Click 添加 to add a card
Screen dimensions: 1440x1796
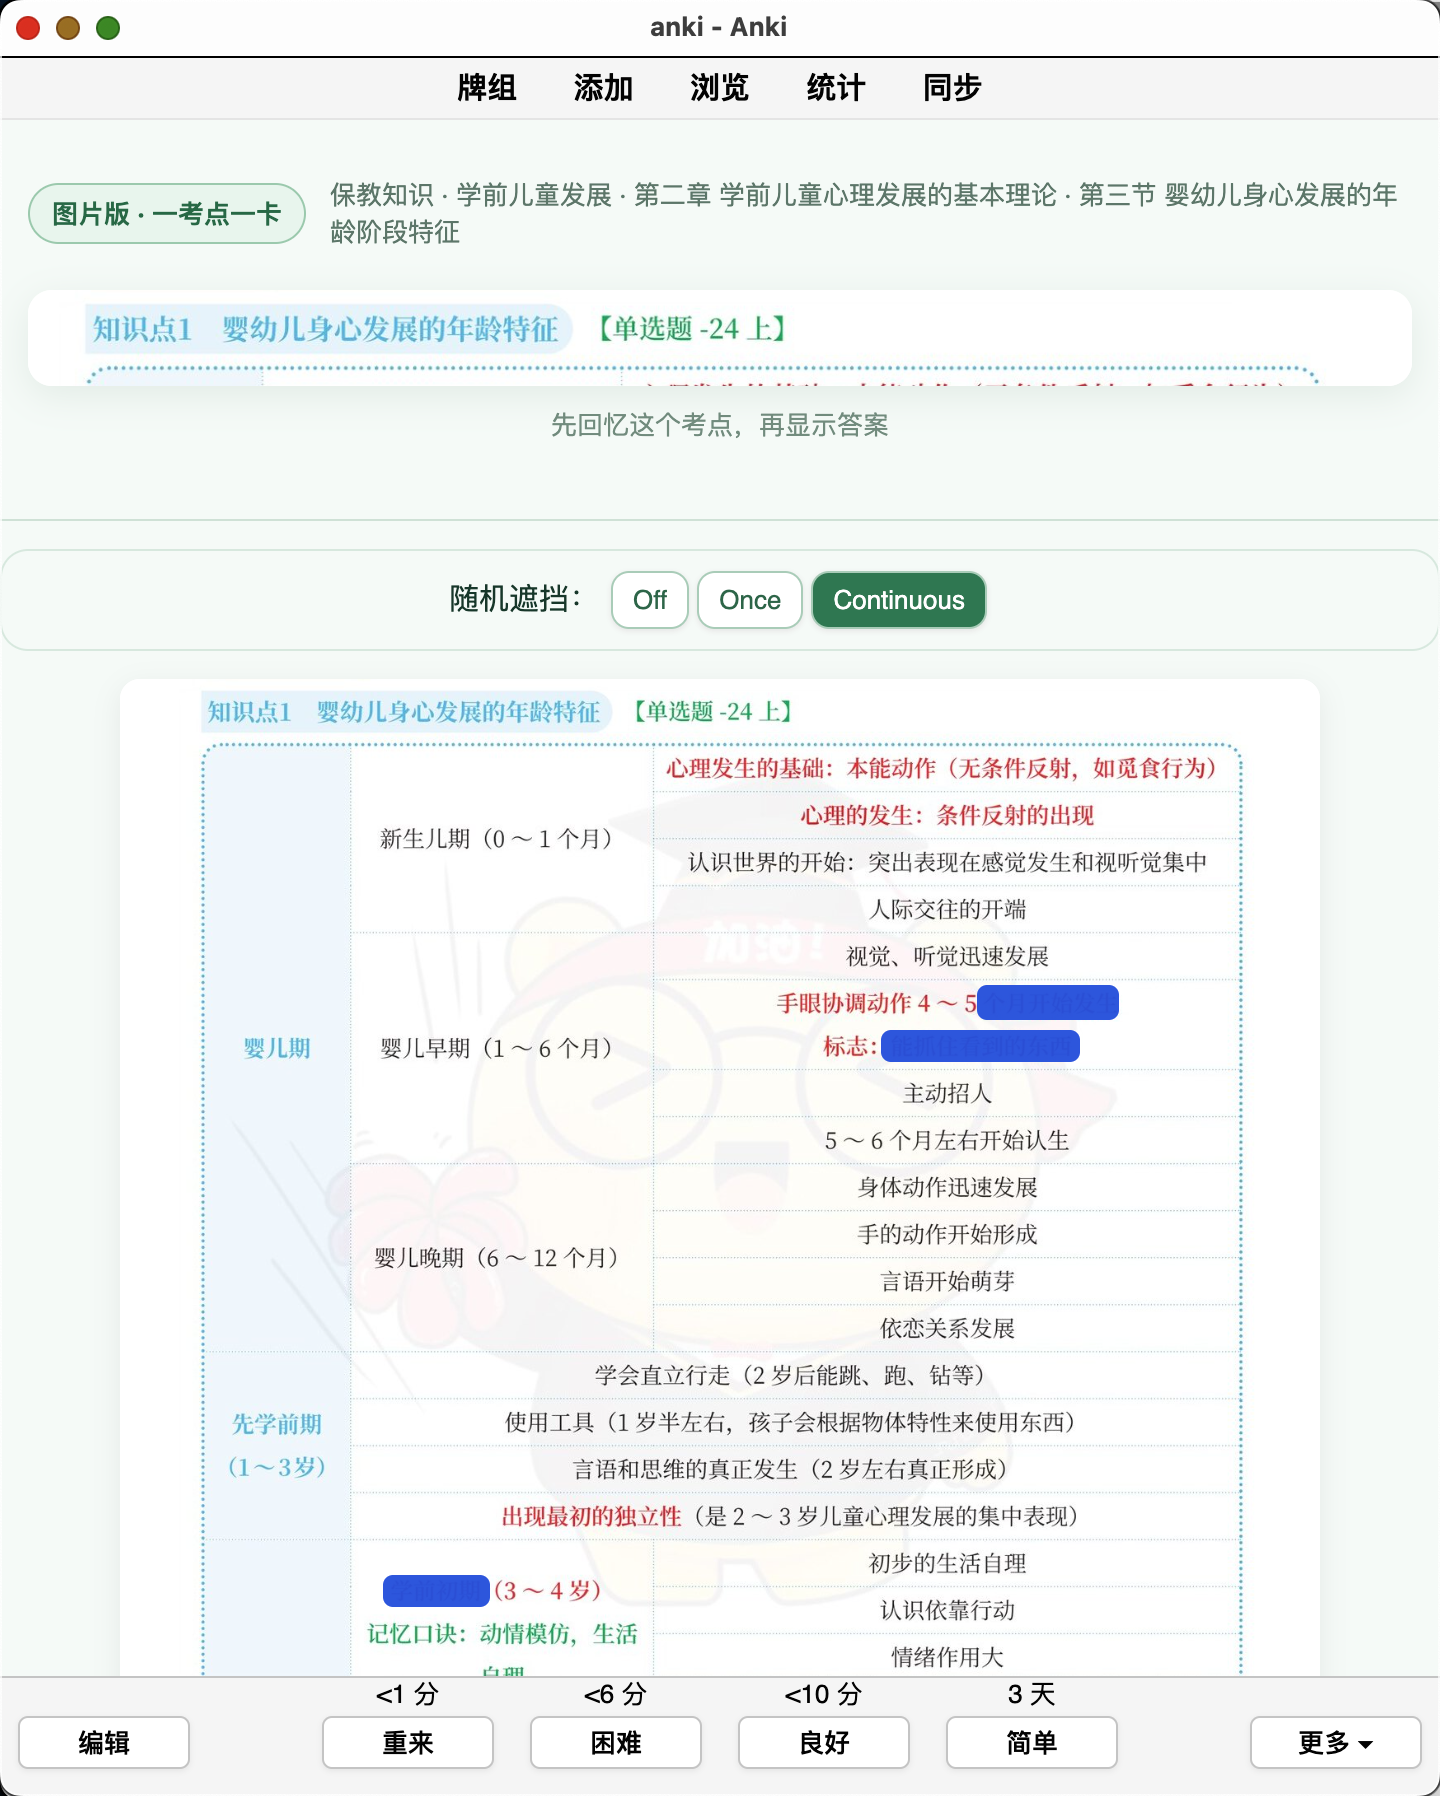pos(603,88)
